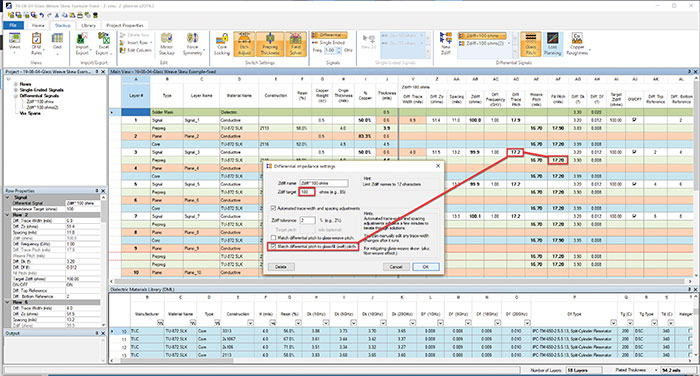Select Single-Ended Signals tree item
The width and height of the screenshot is (700, 376).
[41, 90]
